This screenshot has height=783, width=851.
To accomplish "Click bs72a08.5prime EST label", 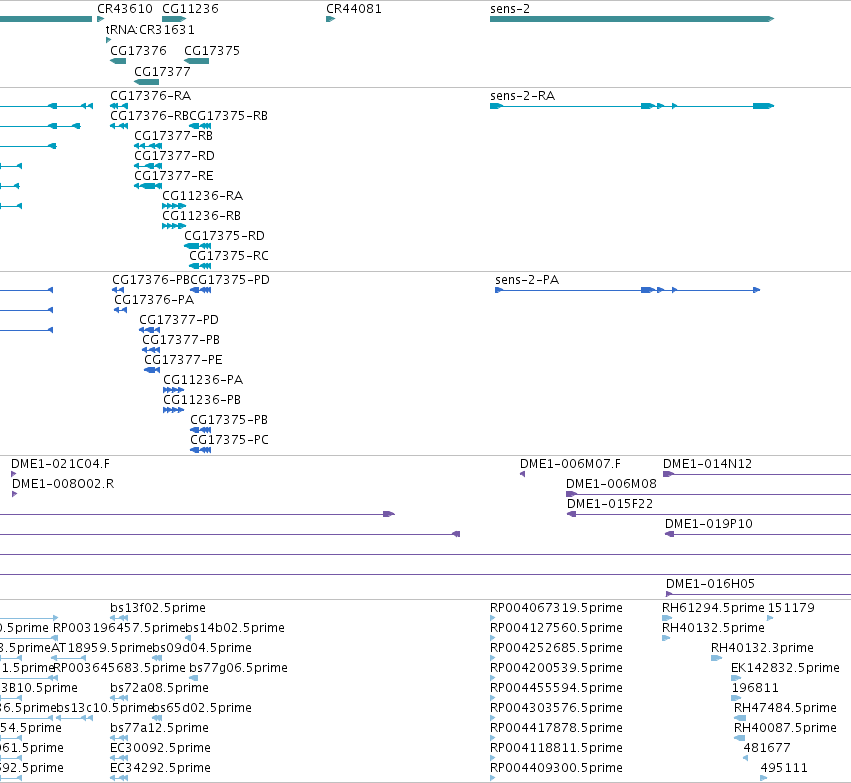I will click(160, 688).
